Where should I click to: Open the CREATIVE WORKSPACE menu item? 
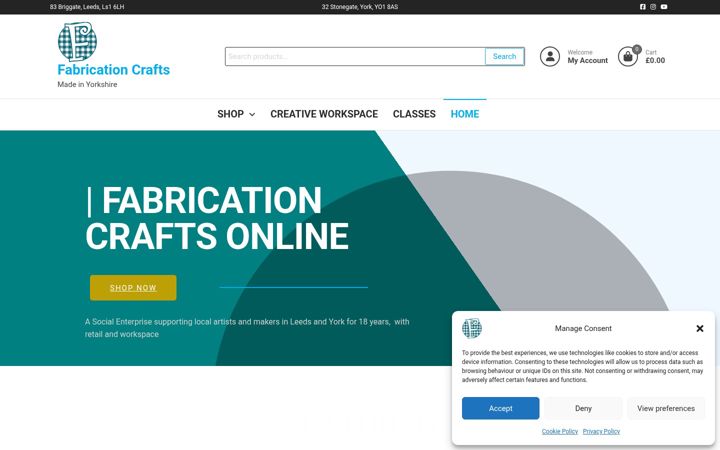(324, 114)
